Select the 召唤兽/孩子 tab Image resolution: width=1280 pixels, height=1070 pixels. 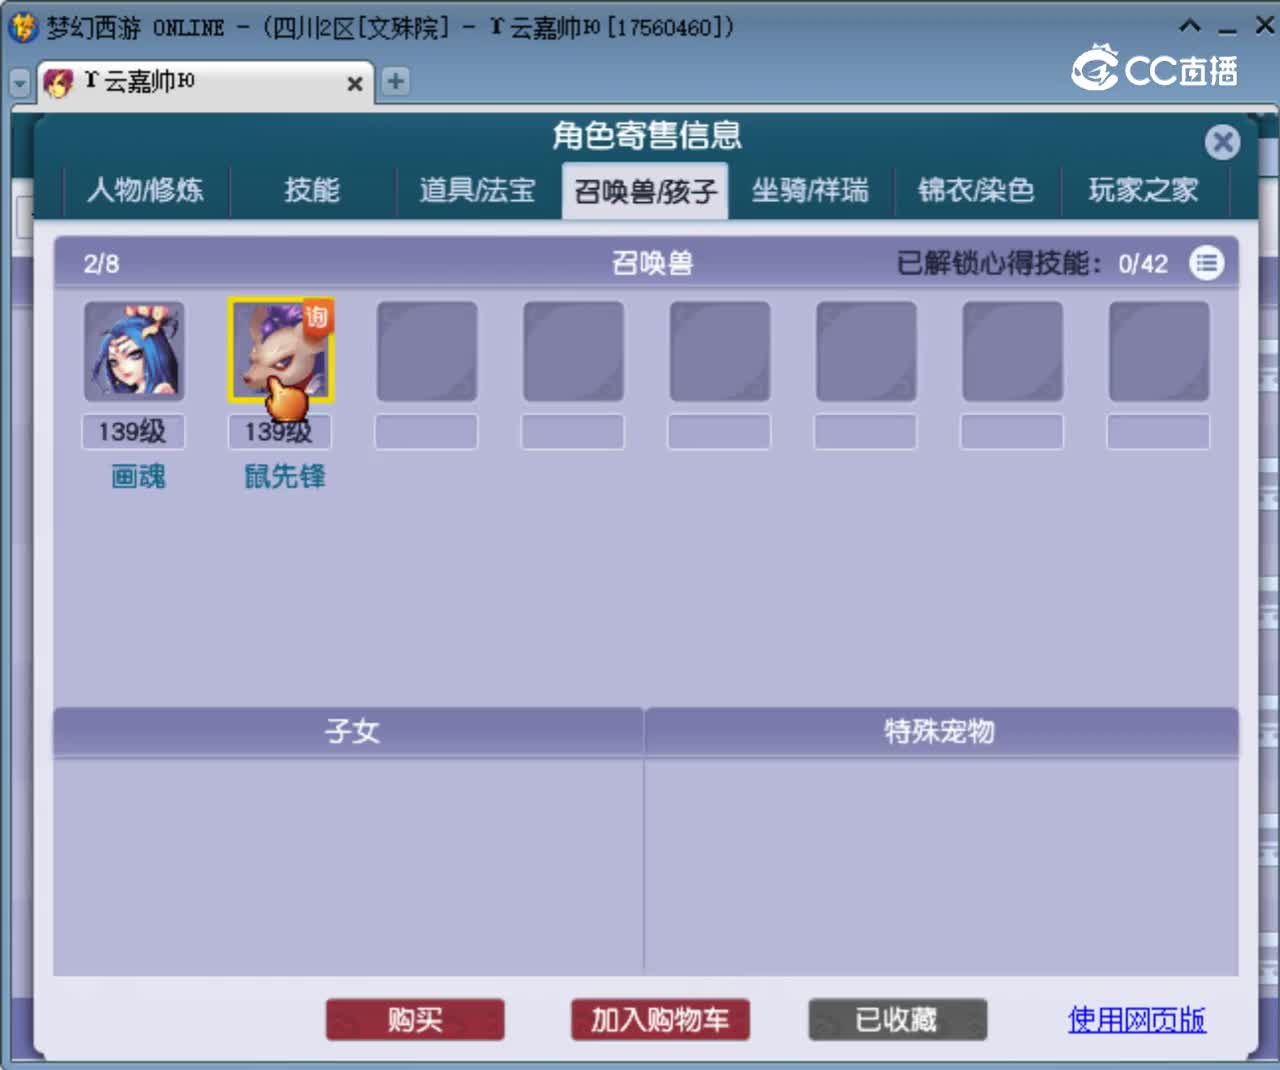[x=645, y=190]
